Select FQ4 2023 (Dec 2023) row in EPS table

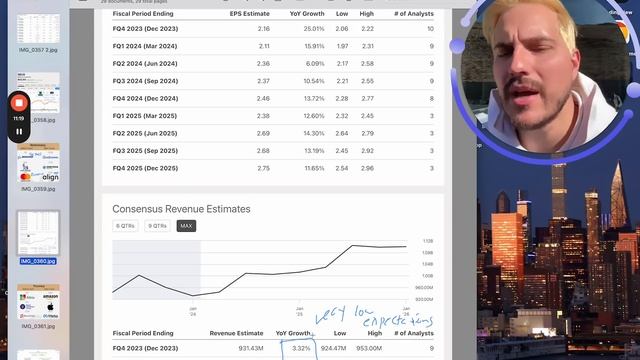273,29
